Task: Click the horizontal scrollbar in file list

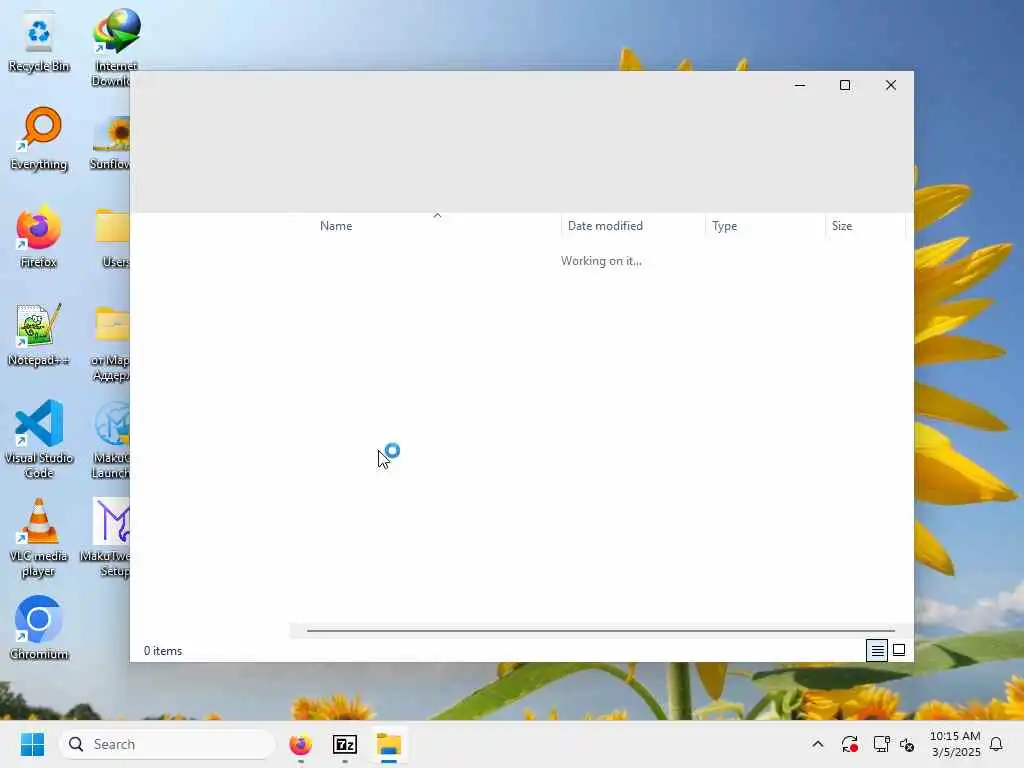Action: [x=600, y=631]
